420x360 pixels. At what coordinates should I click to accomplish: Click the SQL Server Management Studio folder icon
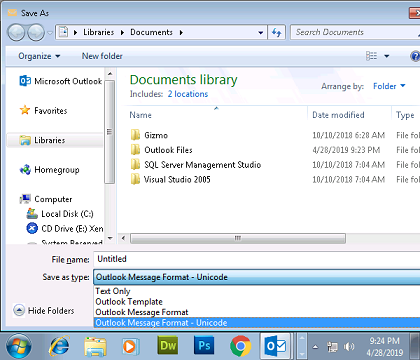click(135, 164)
